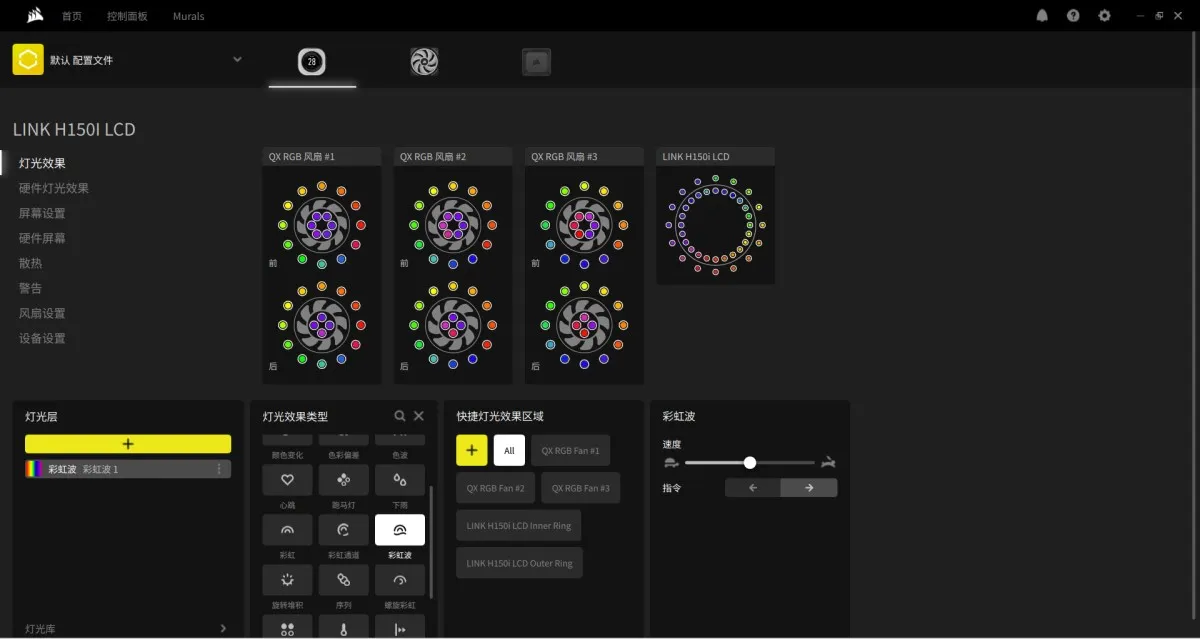
Task: Open the Murals tab
Action: pos(188,16)
